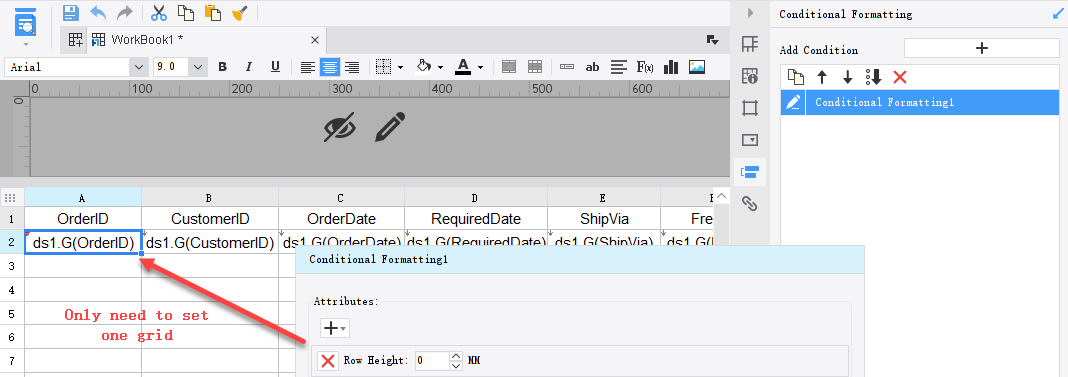Click the add new worksheet icon
The width and height of the screenshot is (1068, 377).
click(x=75, y=40)
